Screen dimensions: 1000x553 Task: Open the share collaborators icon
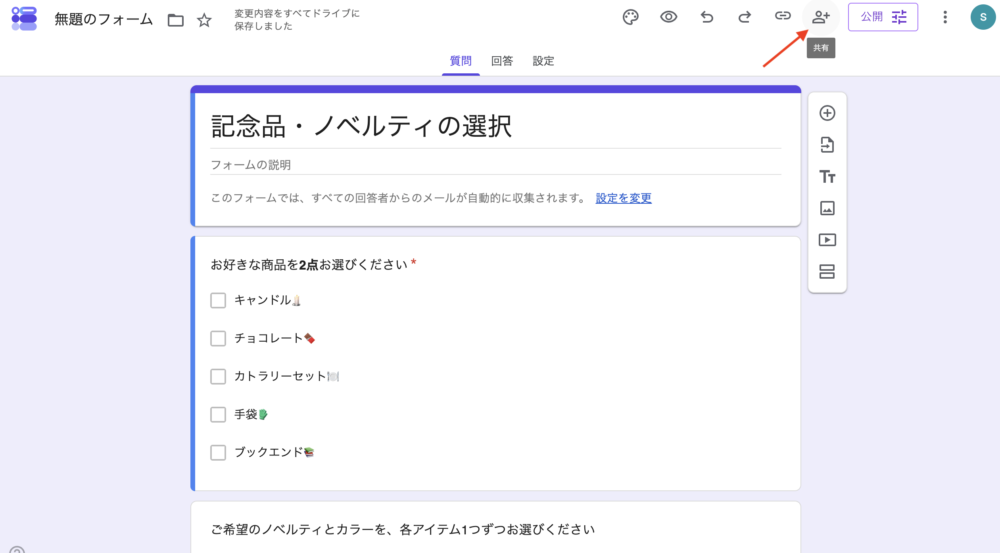[x=821, y=17]
